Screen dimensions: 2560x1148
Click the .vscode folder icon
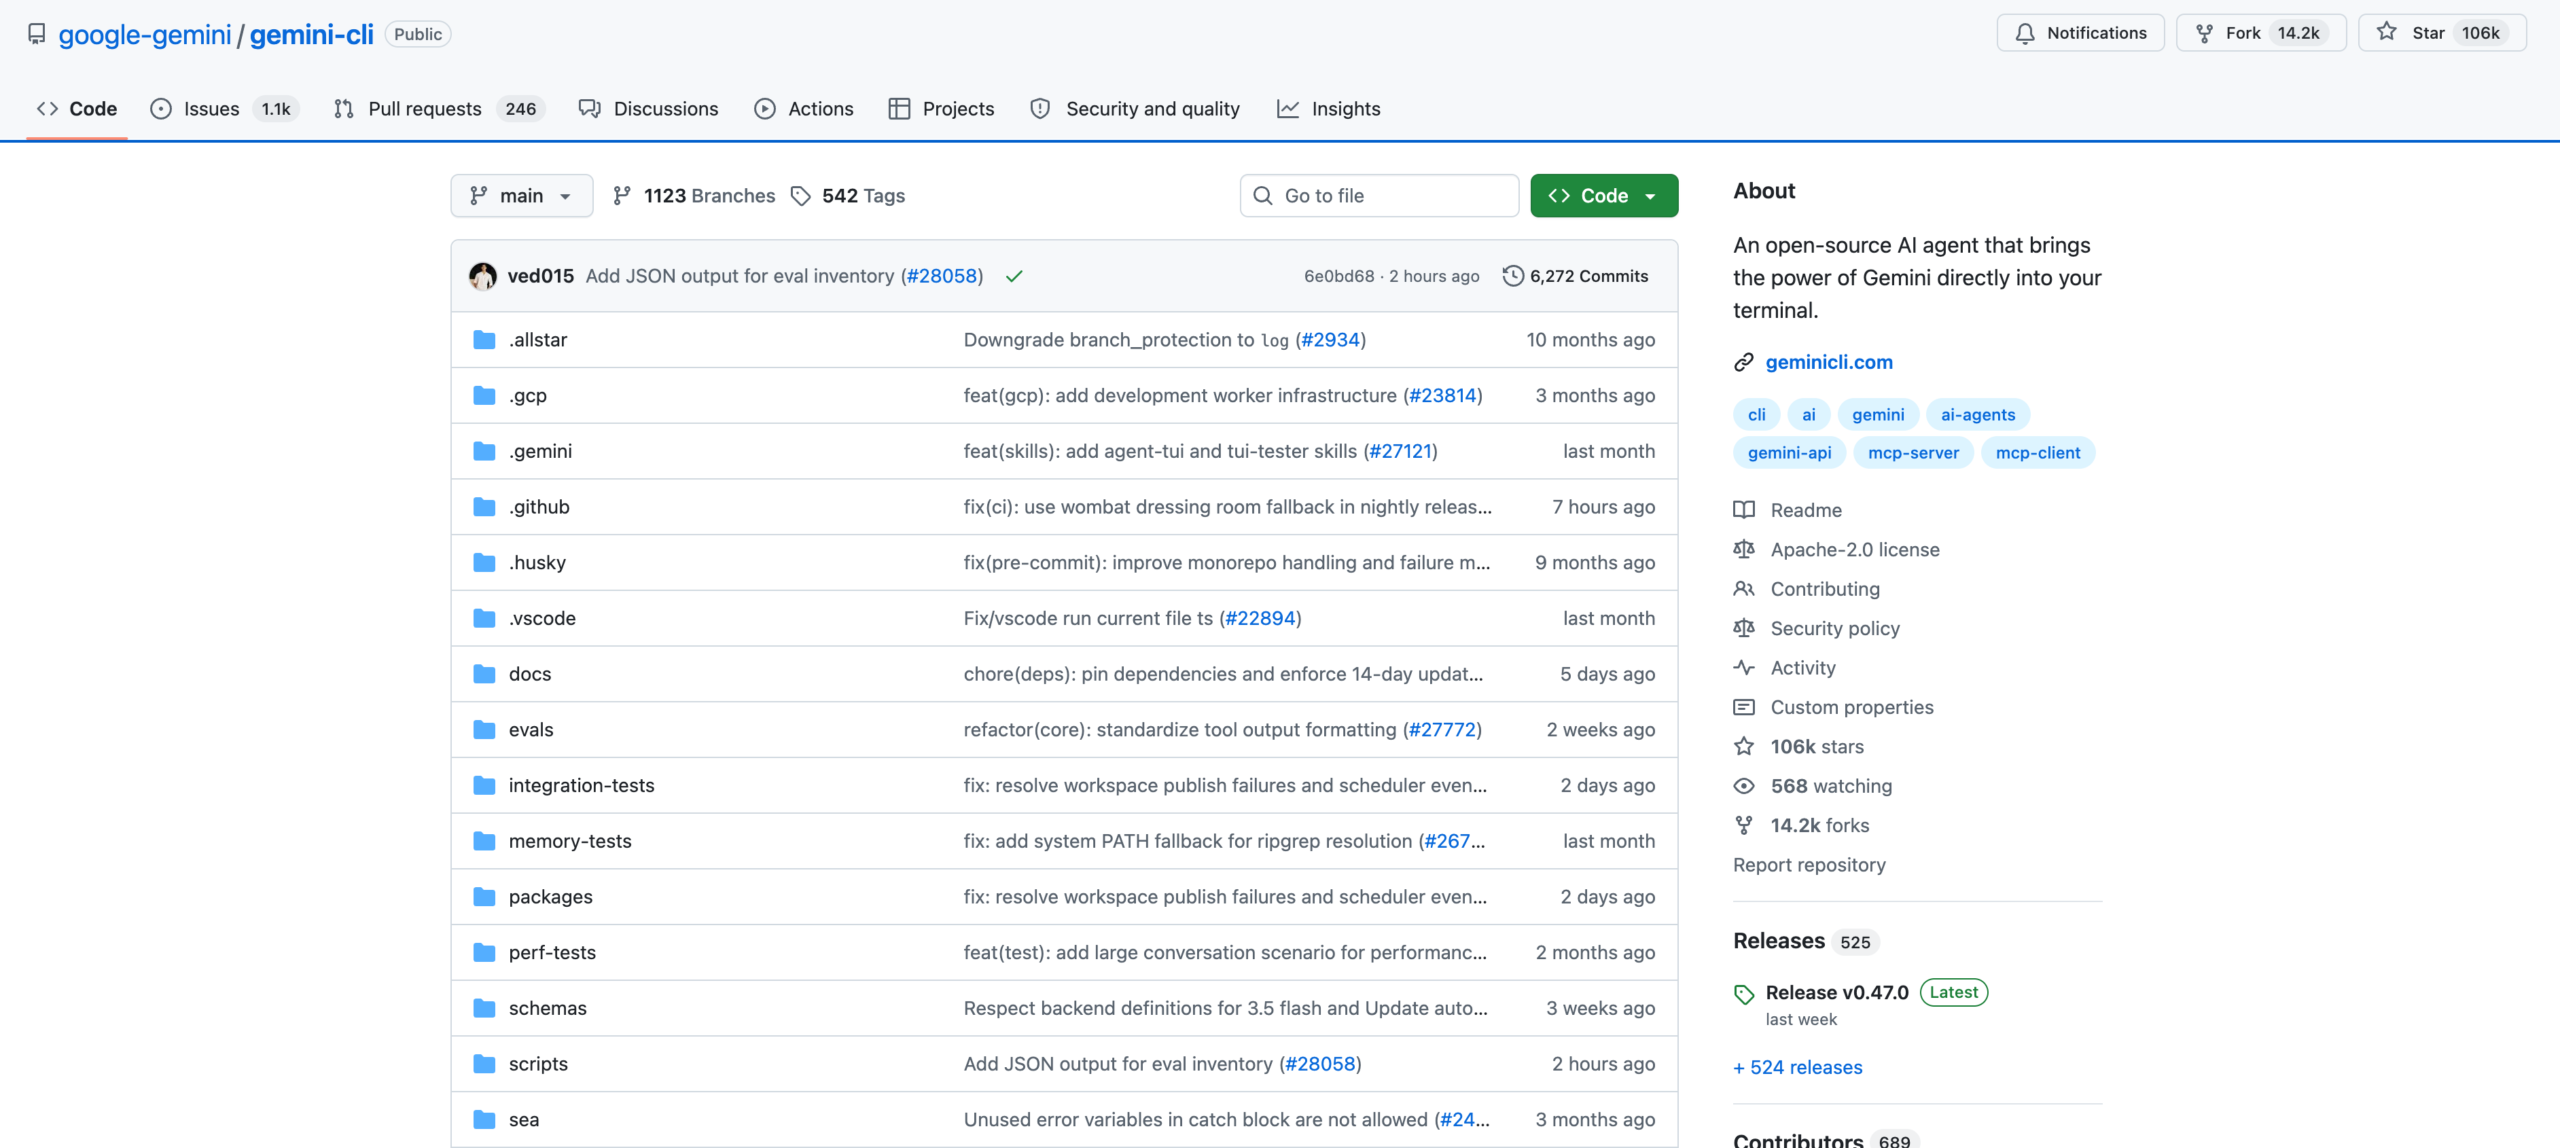pos(484,619)
